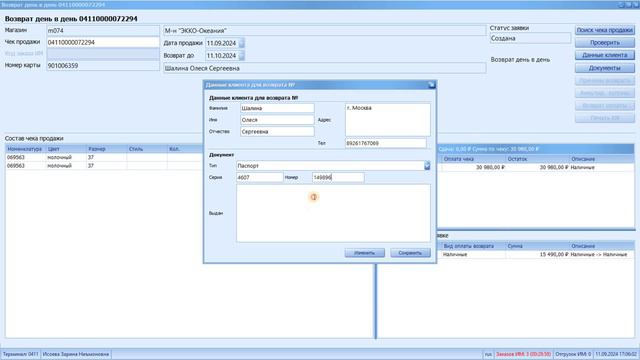Click the 'Остаток' column header

(x=538, y=159)
